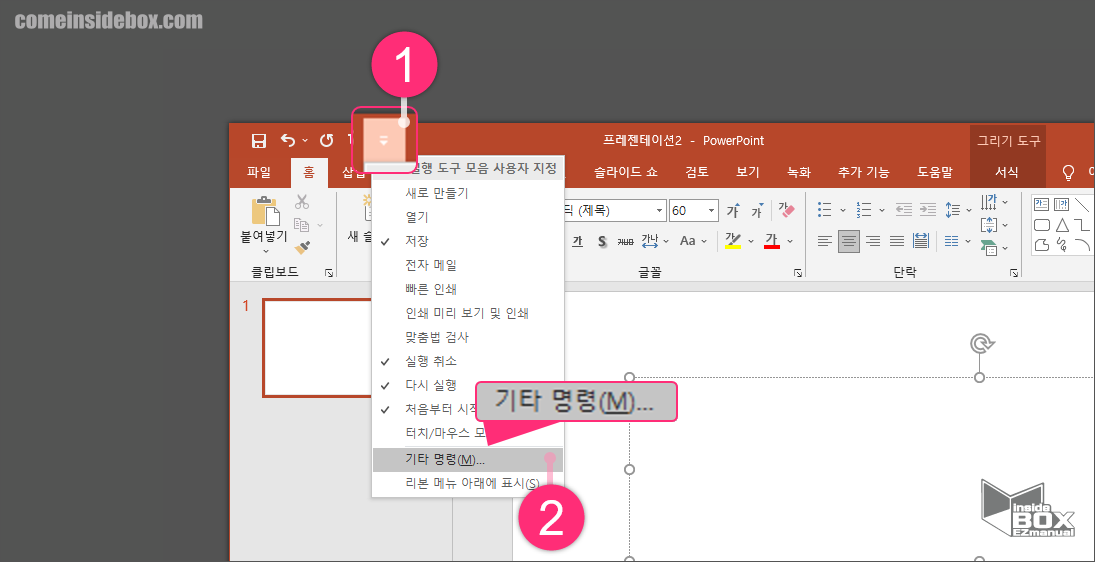Click the numbered list icon
This screenshot has width=1095, height=562.
tap(864, 209)
